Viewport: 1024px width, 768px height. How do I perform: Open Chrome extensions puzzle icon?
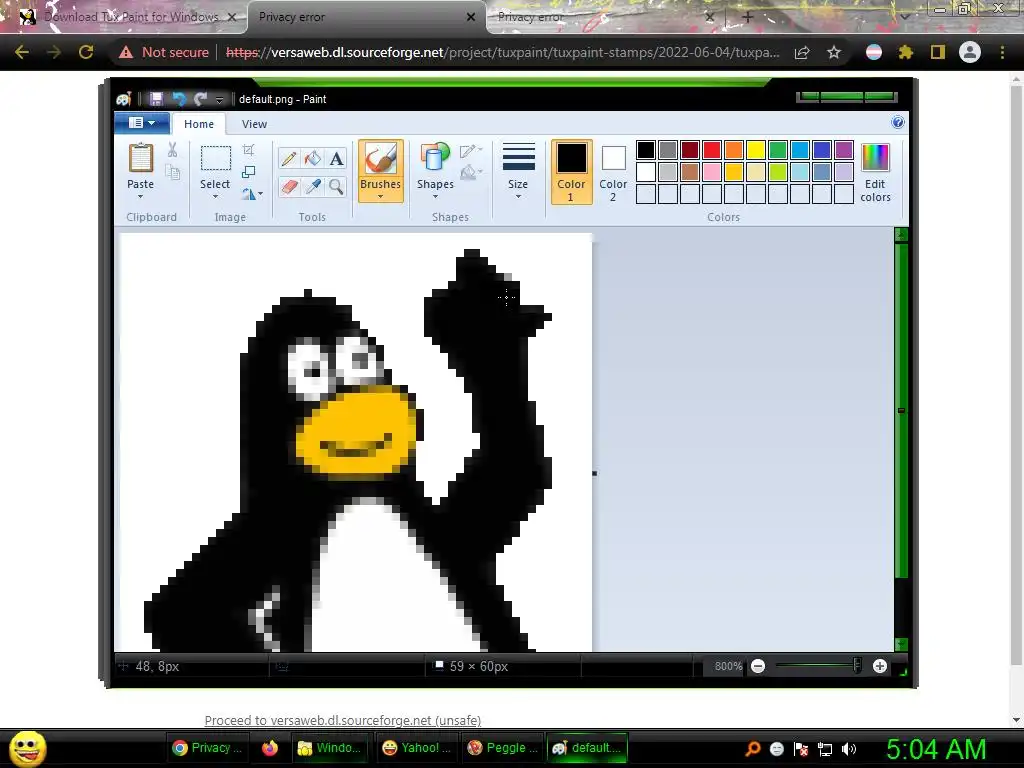[x=905, y=52]
